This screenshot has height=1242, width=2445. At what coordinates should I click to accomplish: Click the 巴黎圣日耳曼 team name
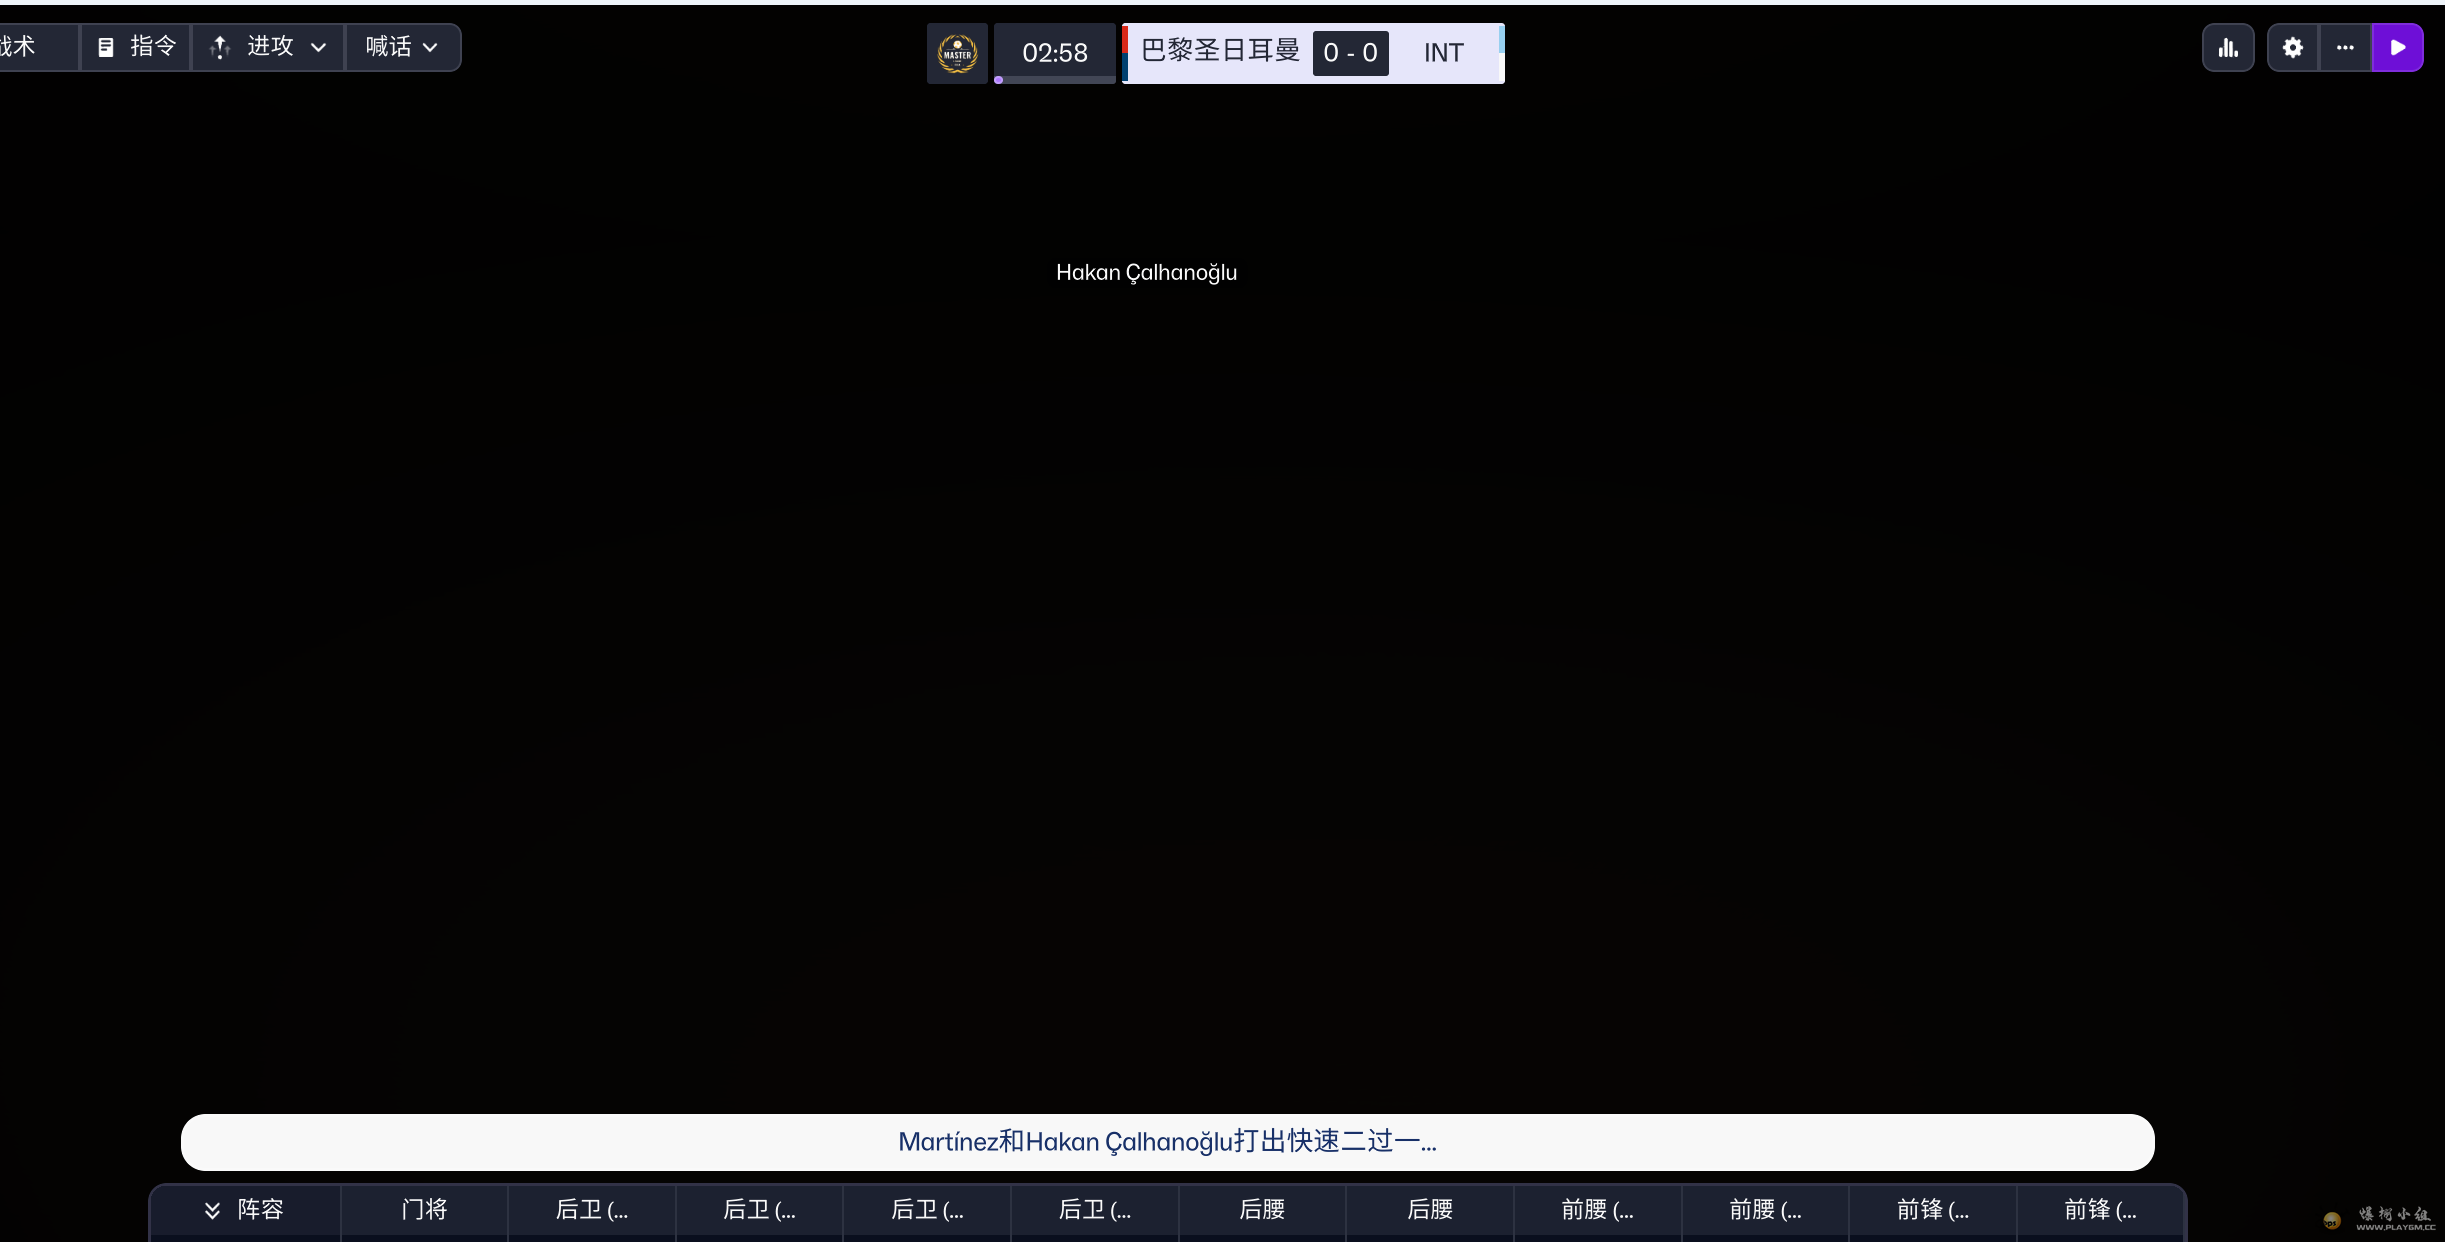coord(1220,51)
